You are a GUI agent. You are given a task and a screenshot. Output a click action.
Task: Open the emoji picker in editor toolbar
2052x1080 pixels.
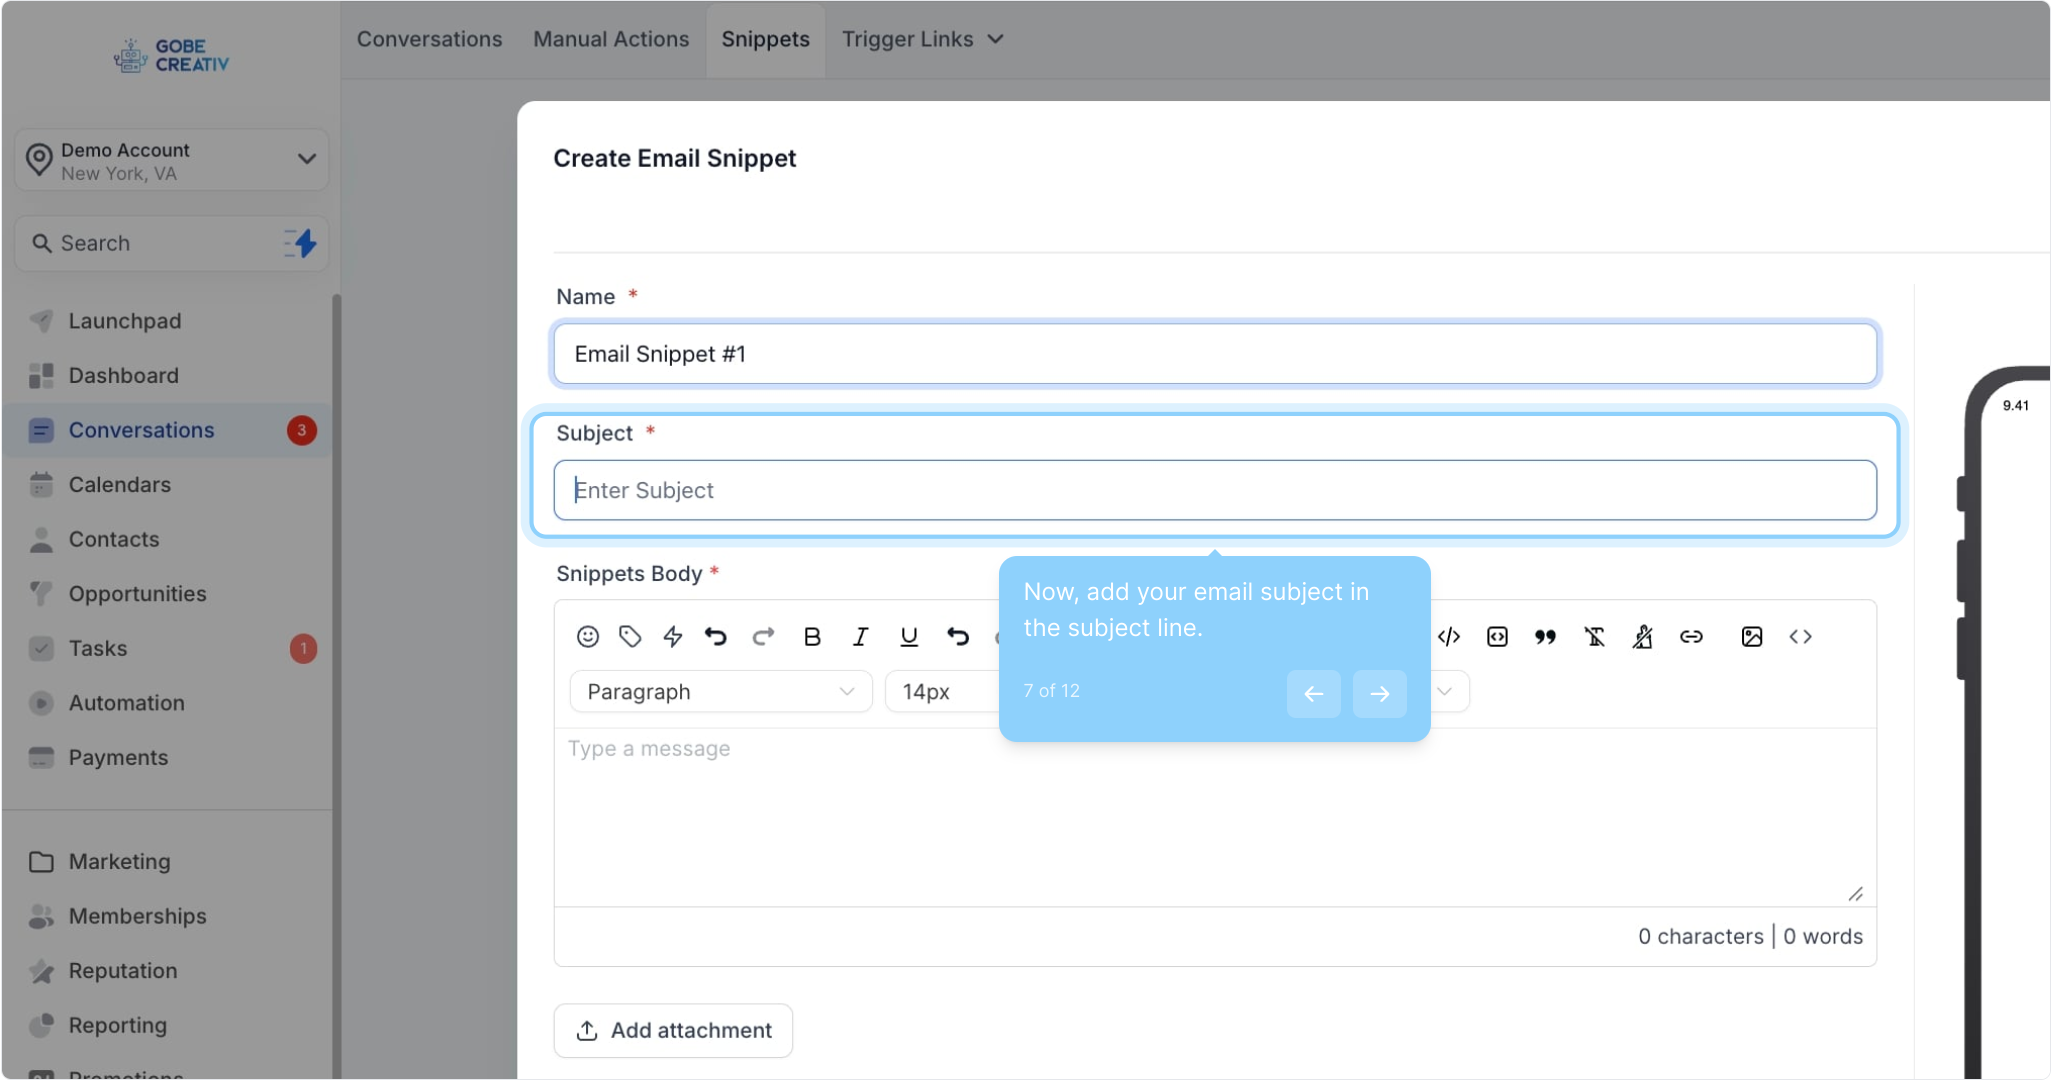click(587, 637)
